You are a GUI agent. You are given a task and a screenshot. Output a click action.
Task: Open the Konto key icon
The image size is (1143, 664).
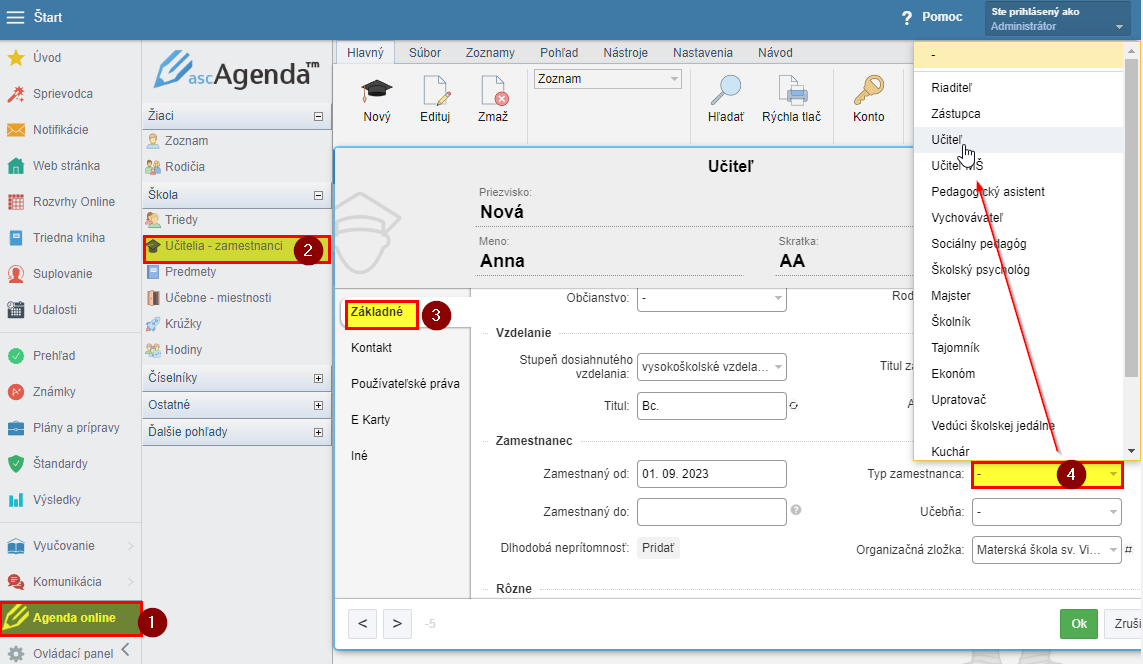(868, 92)
